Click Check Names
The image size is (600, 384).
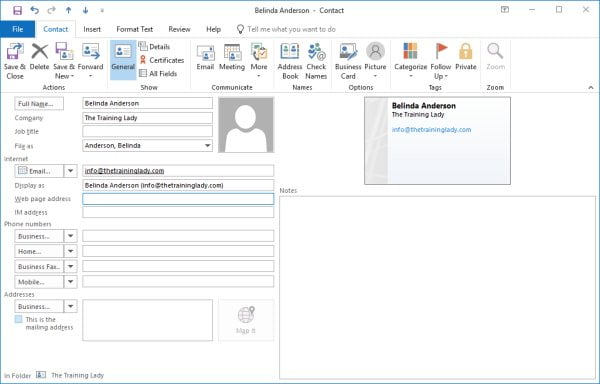(x=316, y=61)
